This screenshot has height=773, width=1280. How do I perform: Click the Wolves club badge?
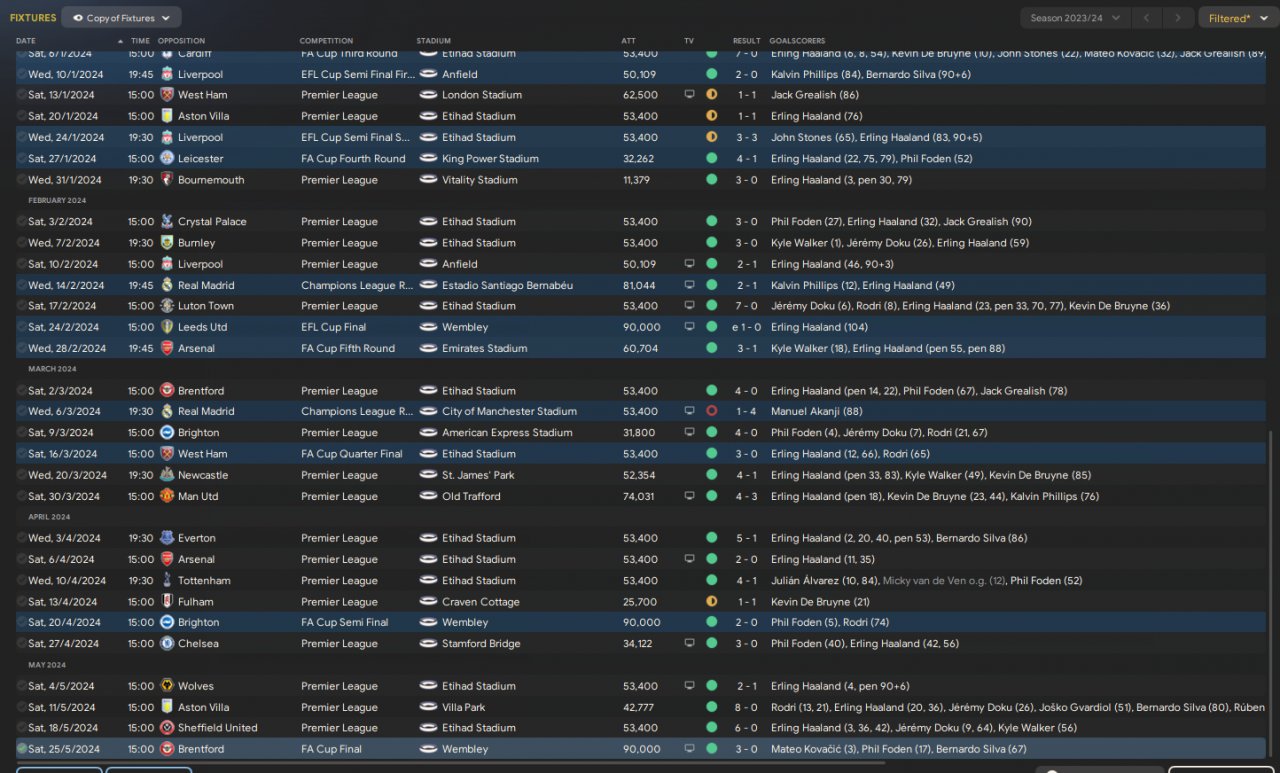click(167, 686)
